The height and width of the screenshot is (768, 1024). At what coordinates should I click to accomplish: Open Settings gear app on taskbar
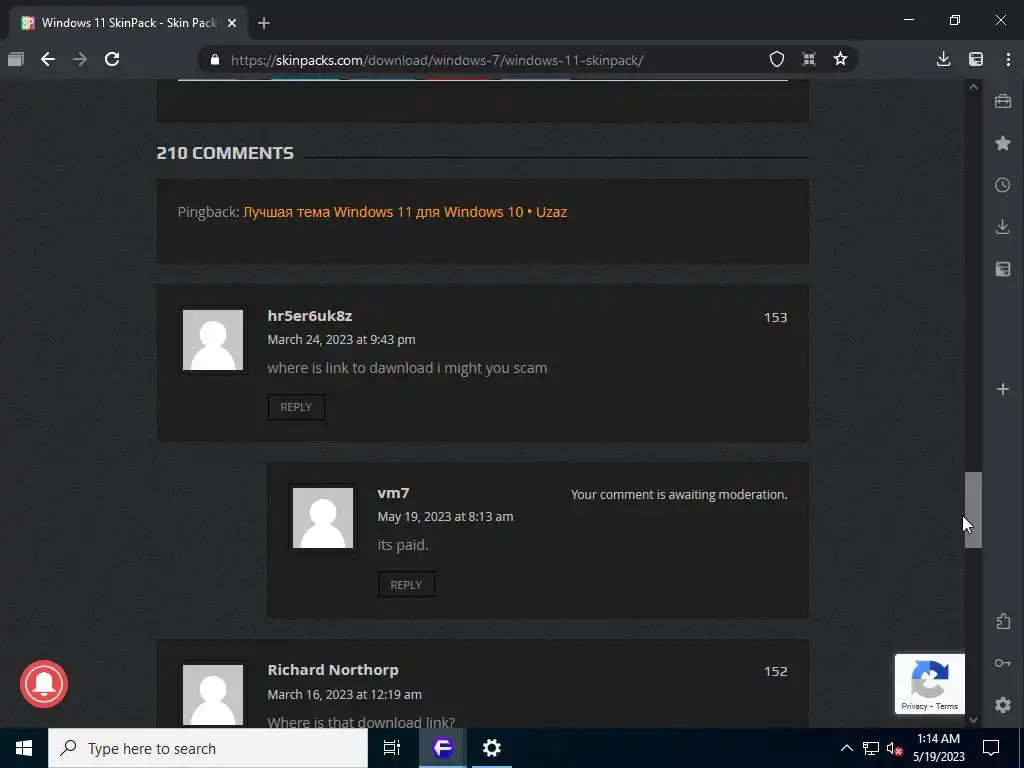491,748
